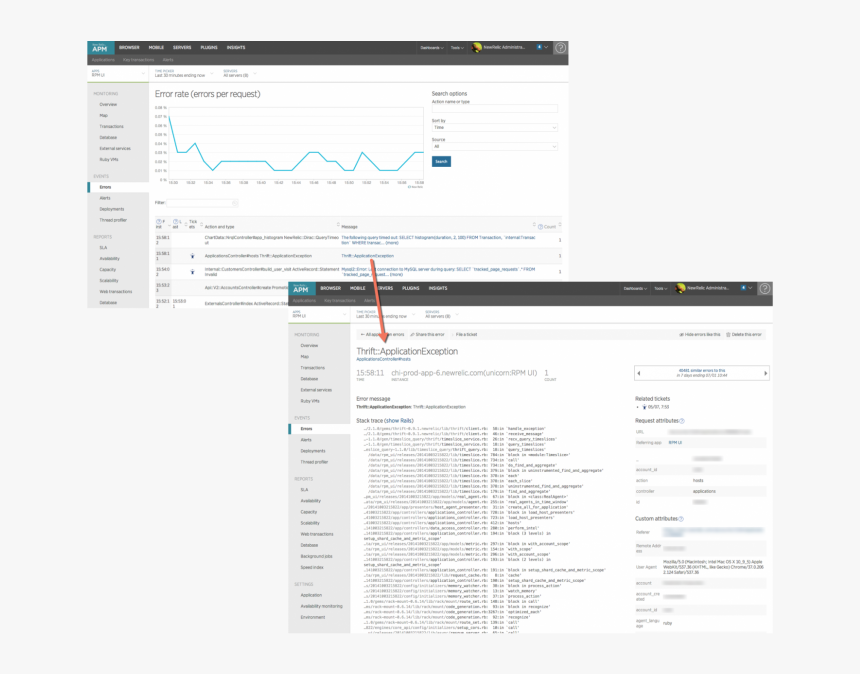The height and width of the screenshot is (674, 860).
Task: Click the APM logo in the error-detail window
Action: pyautogui.click(x=301, y=288)
